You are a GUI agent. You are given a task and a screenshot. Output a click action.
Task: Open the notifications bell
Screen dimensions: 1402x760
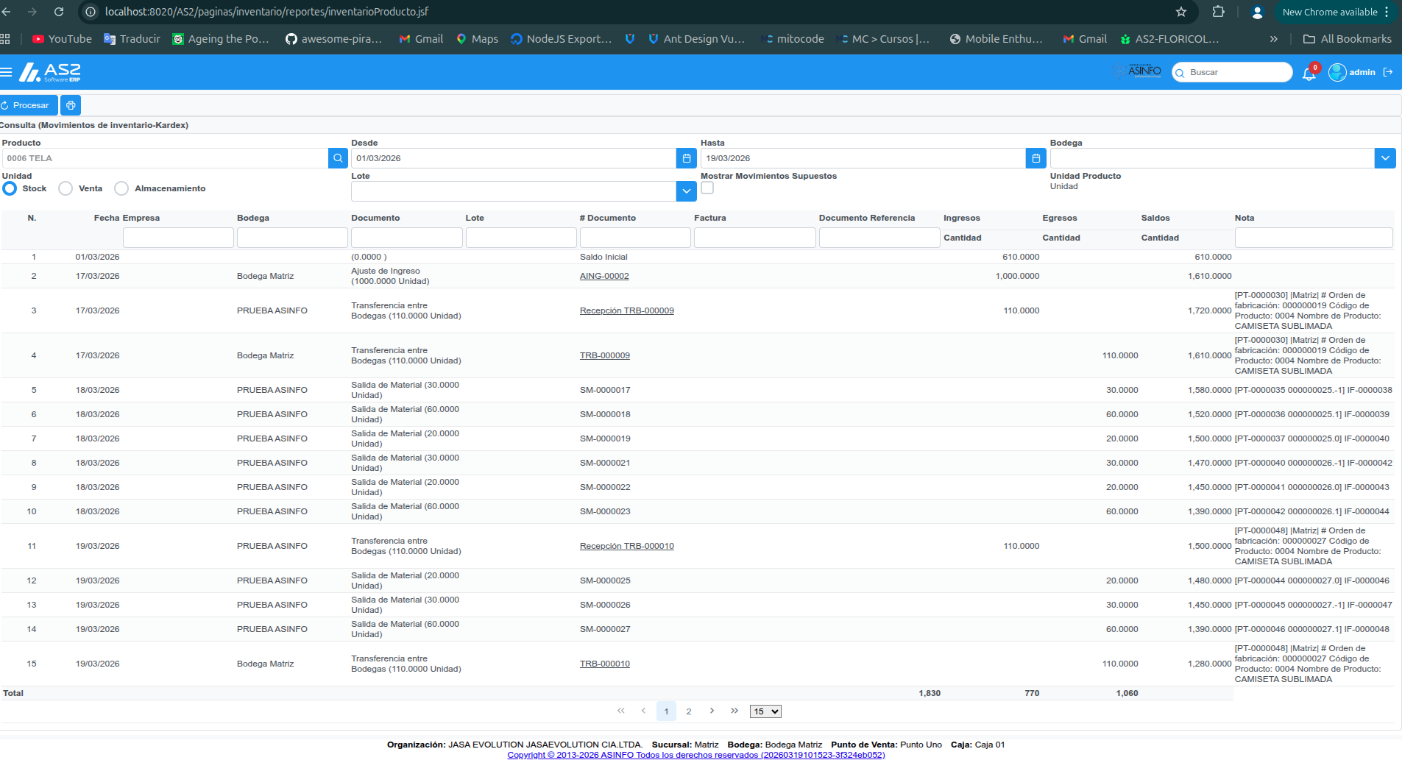1309,72
